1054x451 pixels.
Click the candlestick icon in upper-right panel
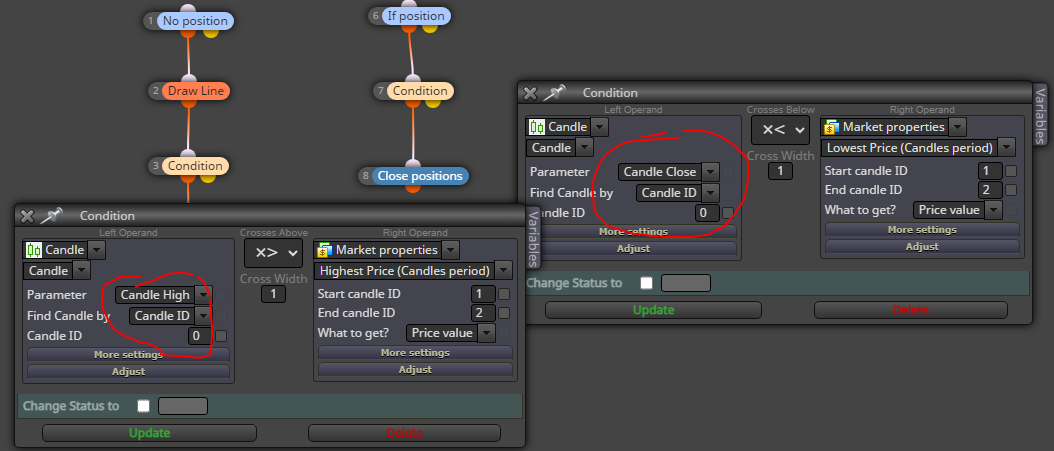coord(536,127)
